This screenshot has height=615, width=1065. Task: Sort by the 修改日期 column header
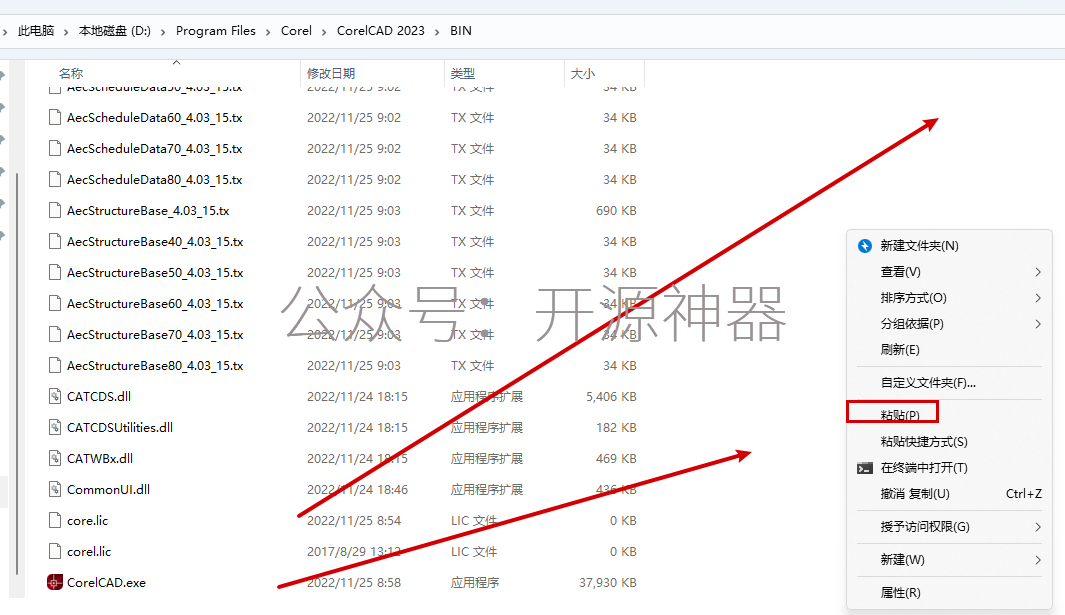[331, 73]
